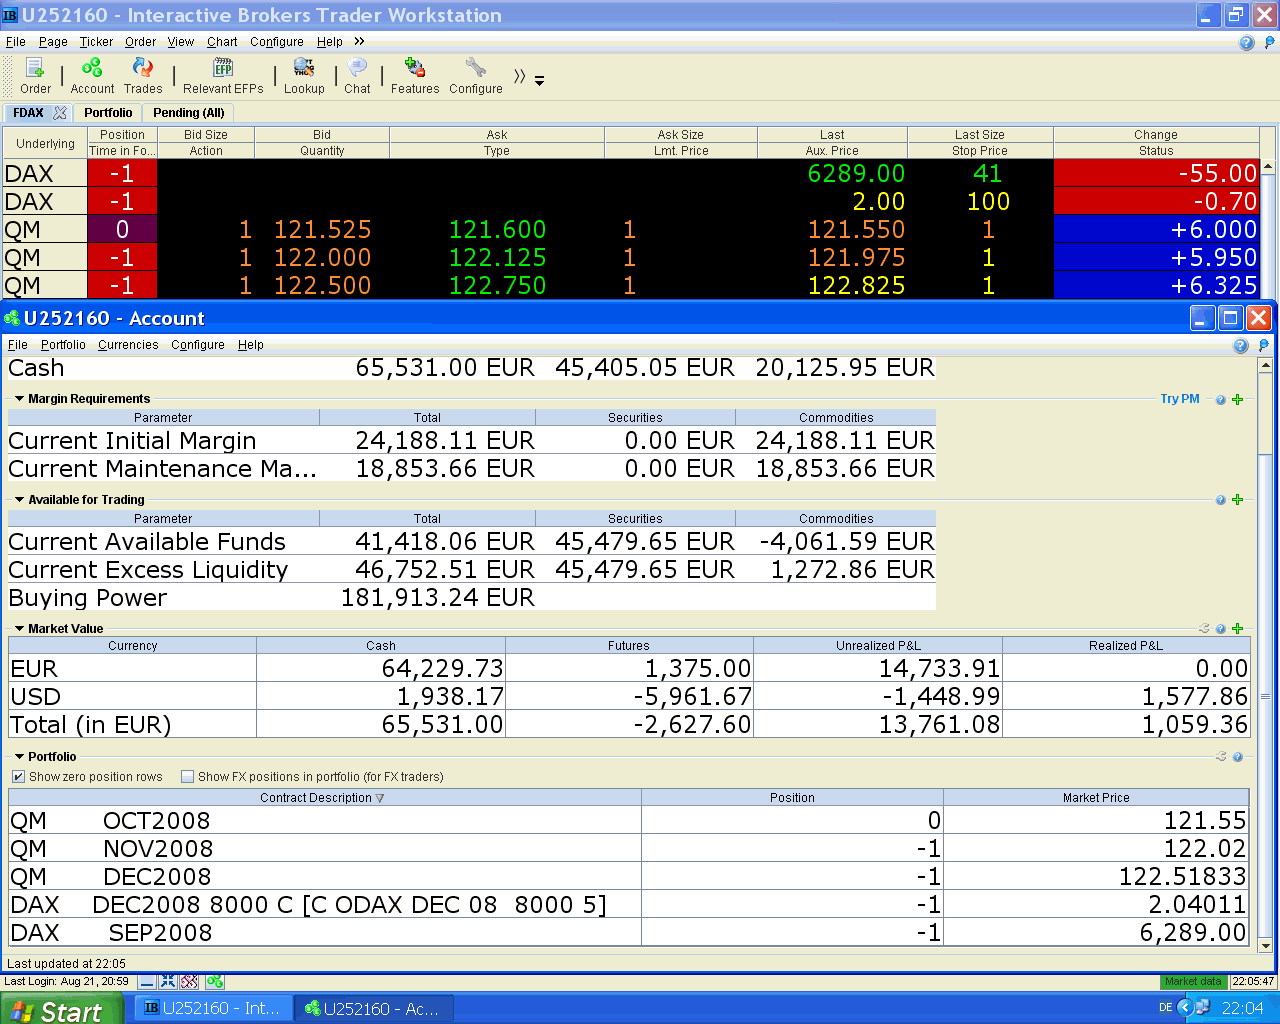The height and width of the screenshot is (1024, 1280).
Task: Collapse the Market Value section
Action: [x=19, y=629]
